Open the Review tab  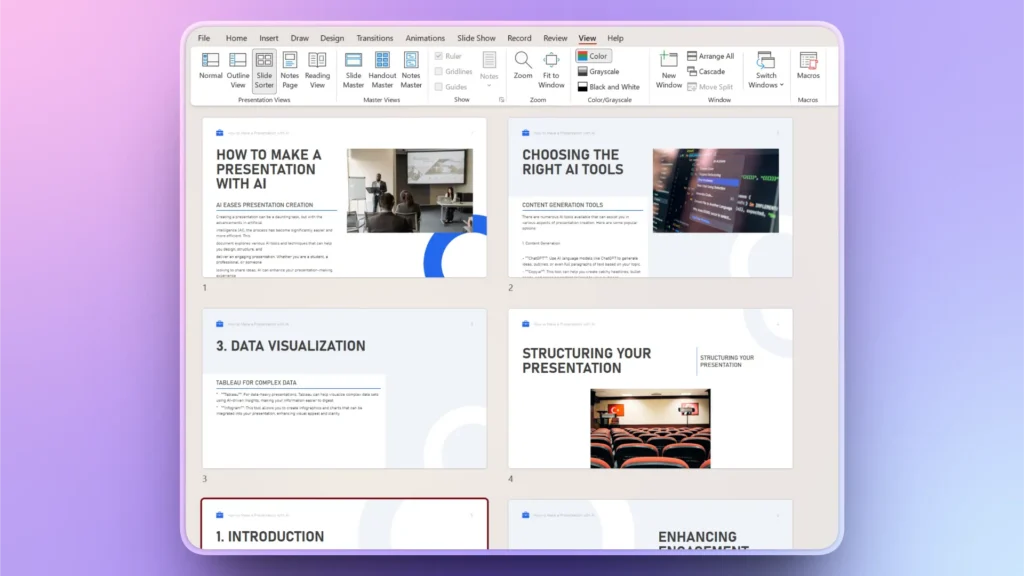click(555, 38)
